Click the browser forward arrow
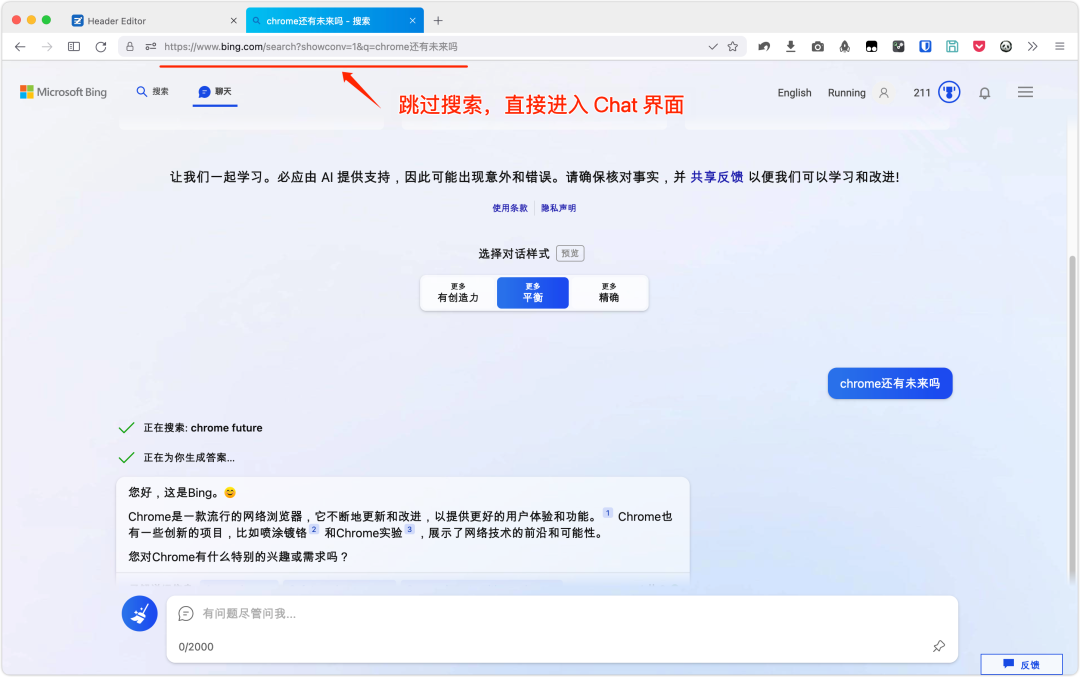 (47, 47)
